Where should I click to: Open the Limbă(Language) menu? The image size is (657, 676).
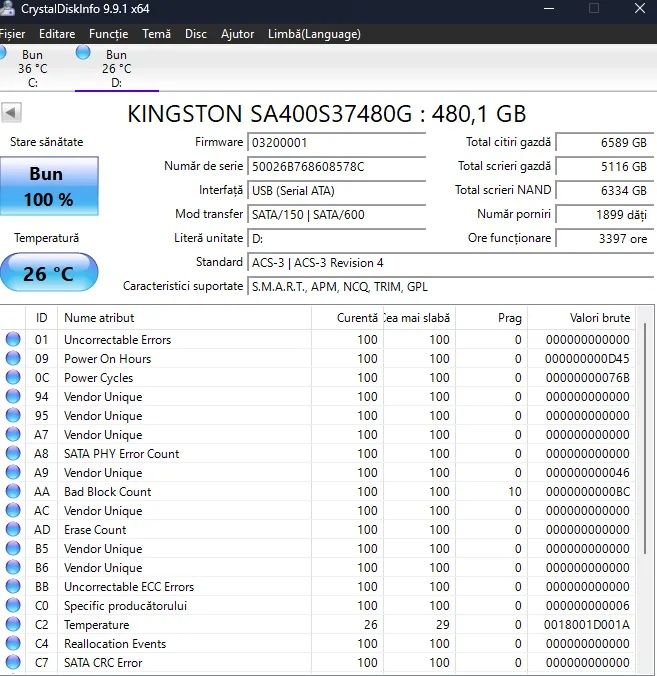pos(314,34)
